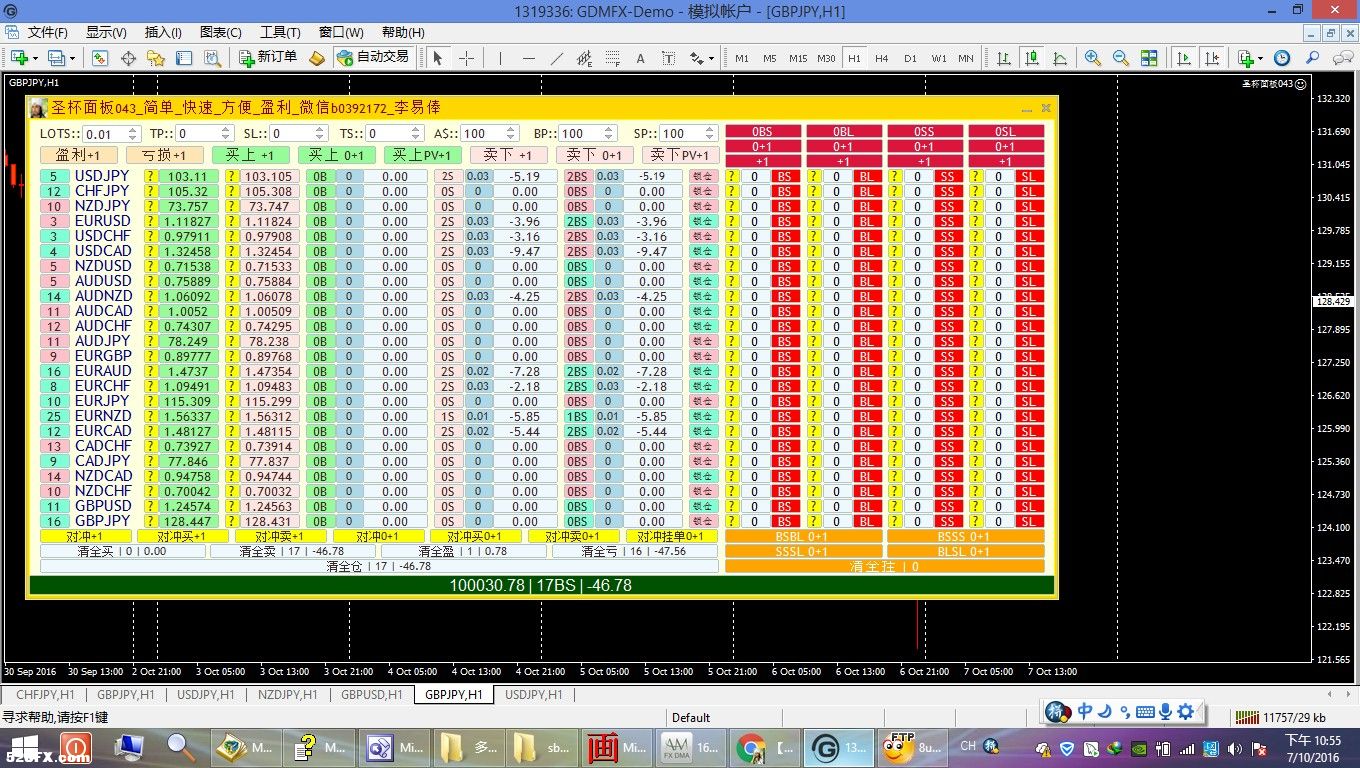Switch to the CHFJPY,H1 chart tab
Screen dimensions: 1360x768
tap(45, 694)
